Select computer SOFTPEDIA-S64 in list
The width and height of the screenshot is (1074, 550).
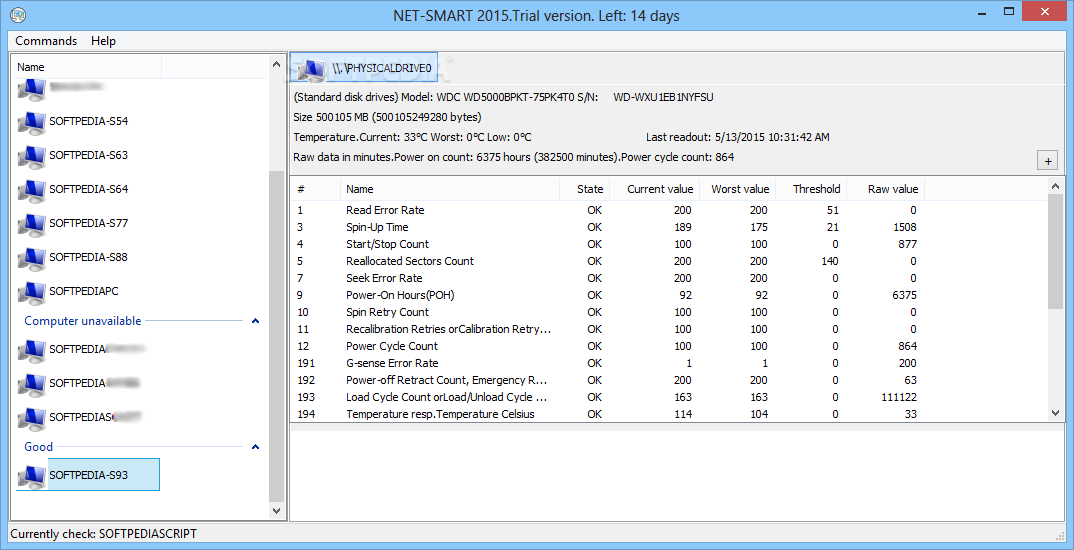click(x=88, y=189)
